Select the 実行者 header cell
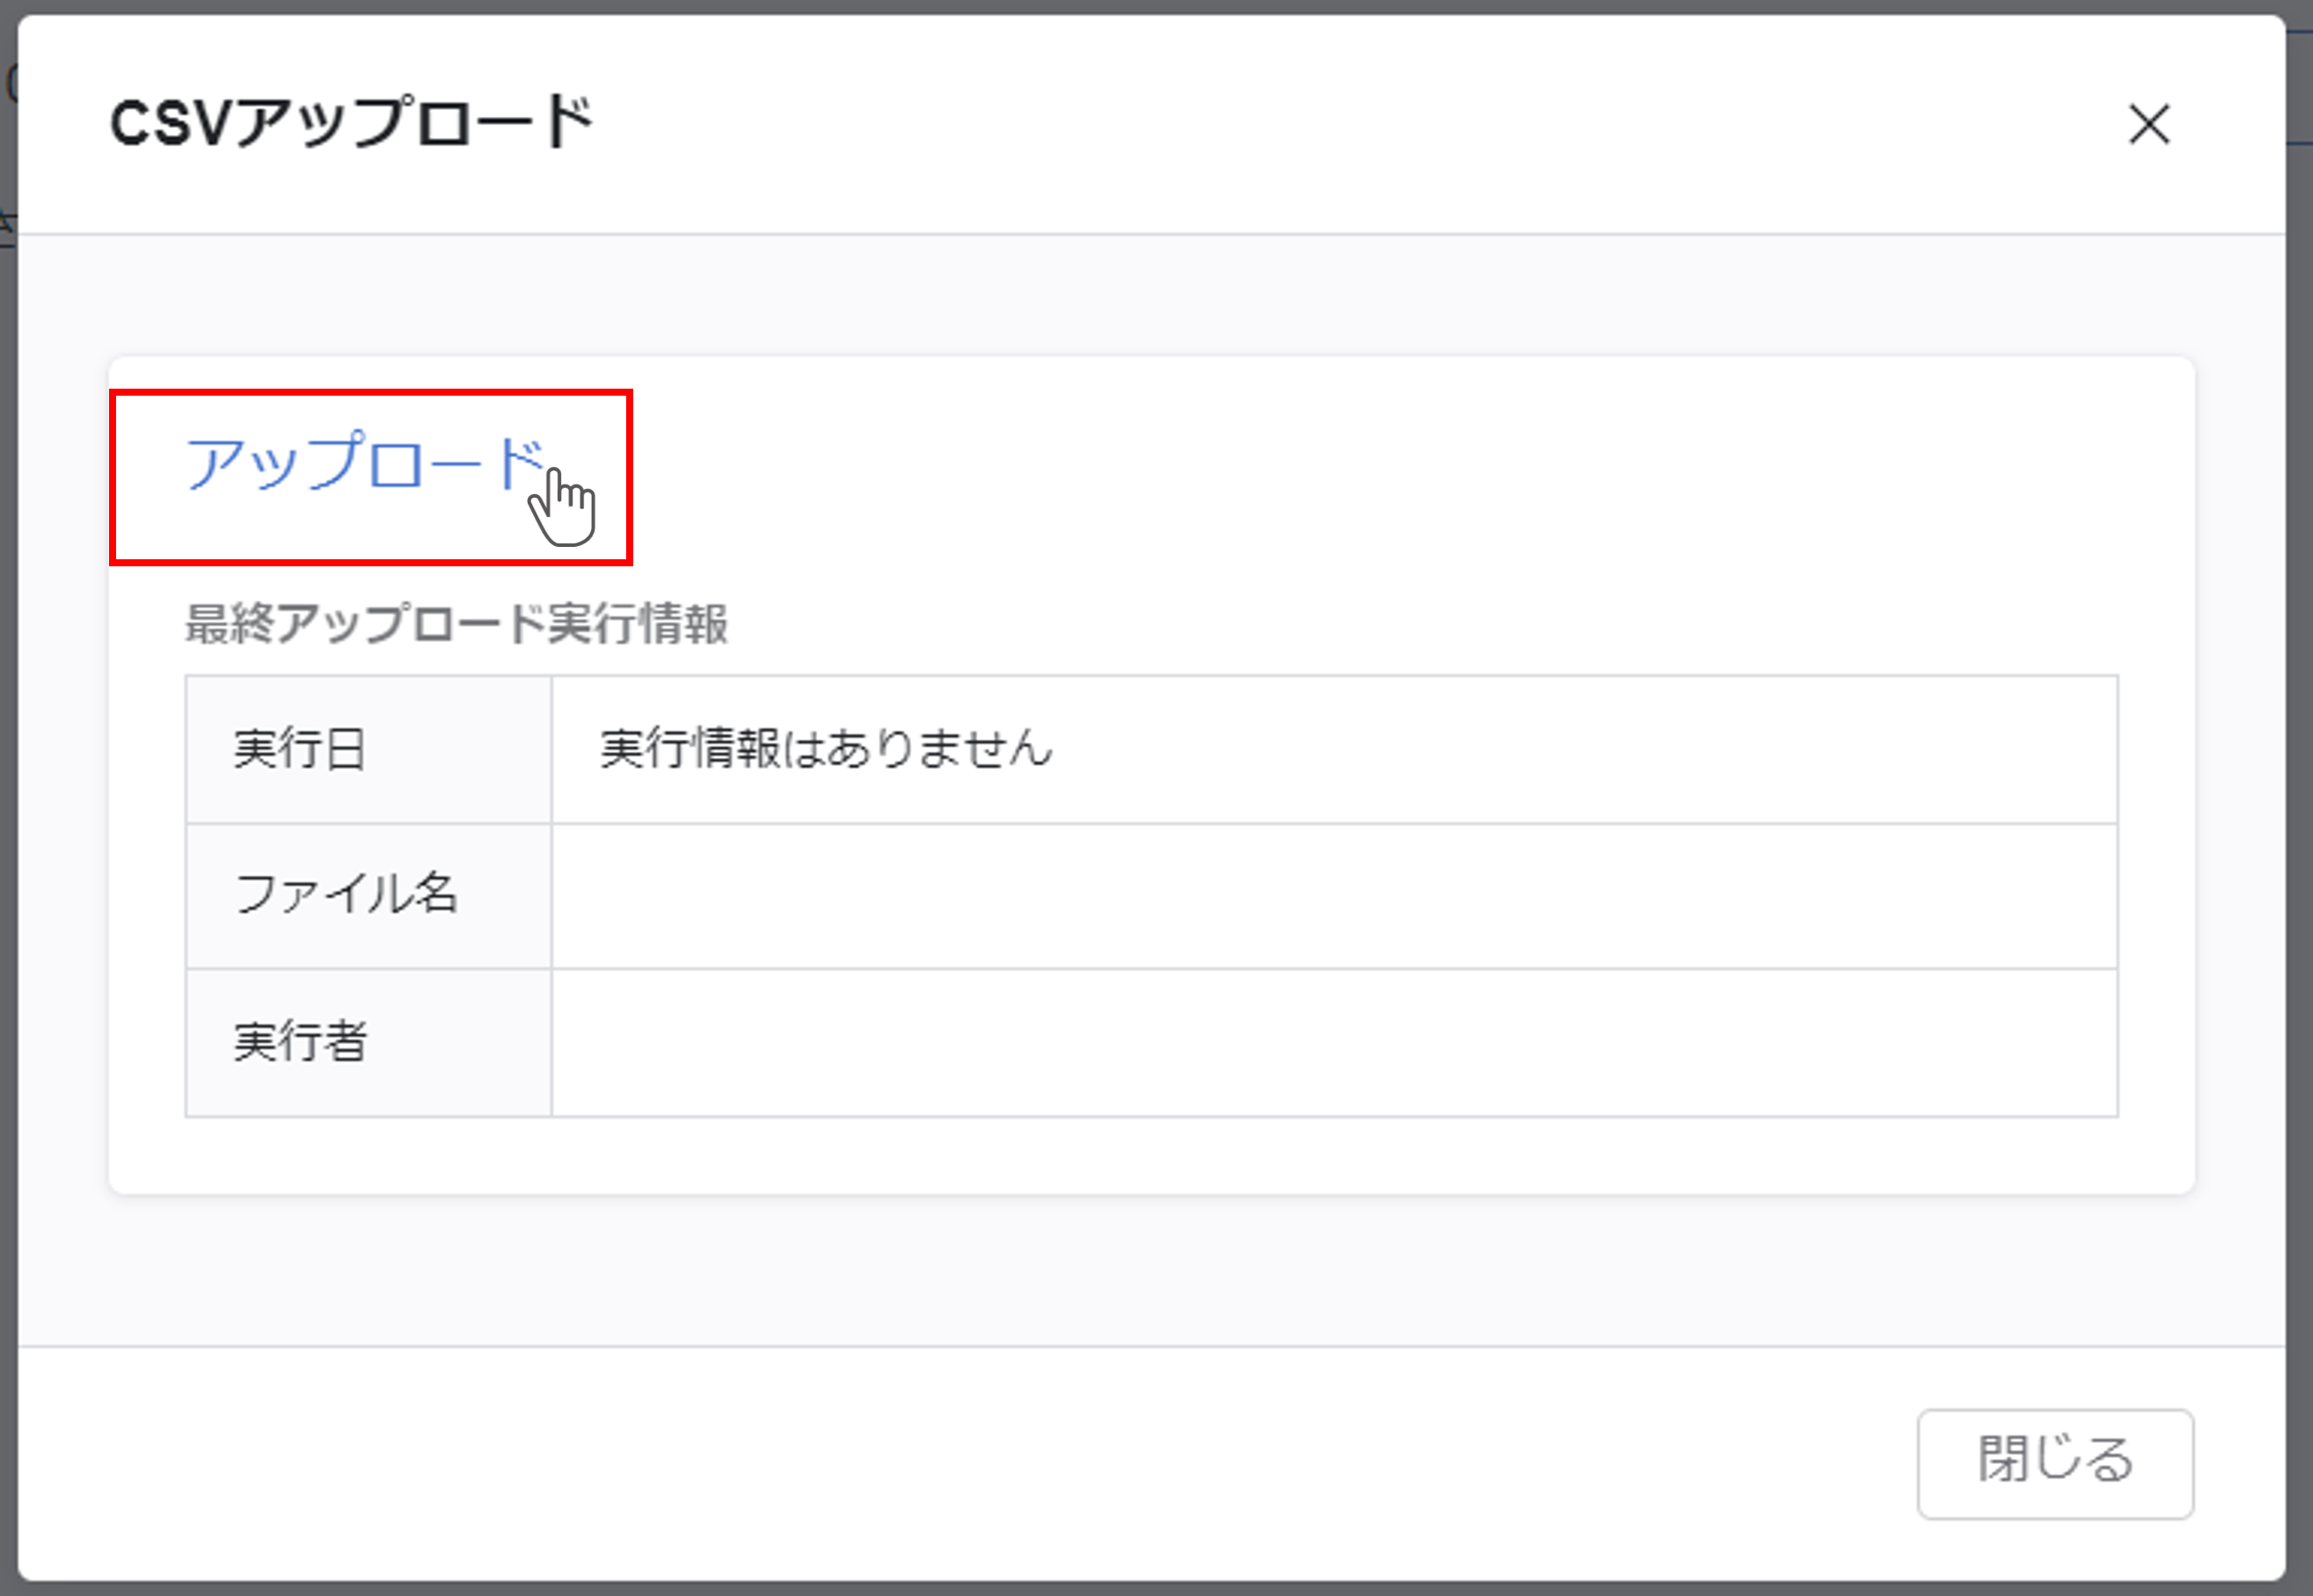Screen dimensions: 2313x1596 (x=367, y=1042)
